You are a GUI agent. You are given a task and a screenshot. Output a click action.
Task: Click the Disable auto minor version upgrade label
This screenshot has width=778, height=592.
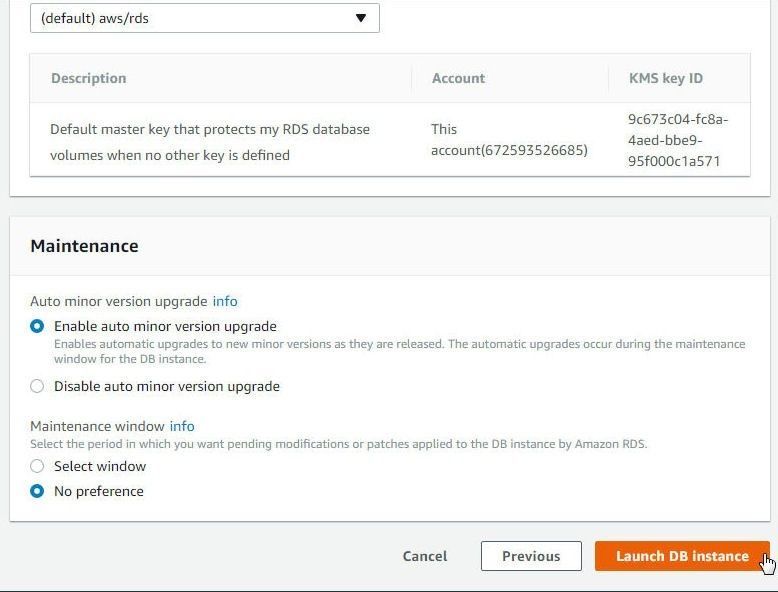coord(167,387)
